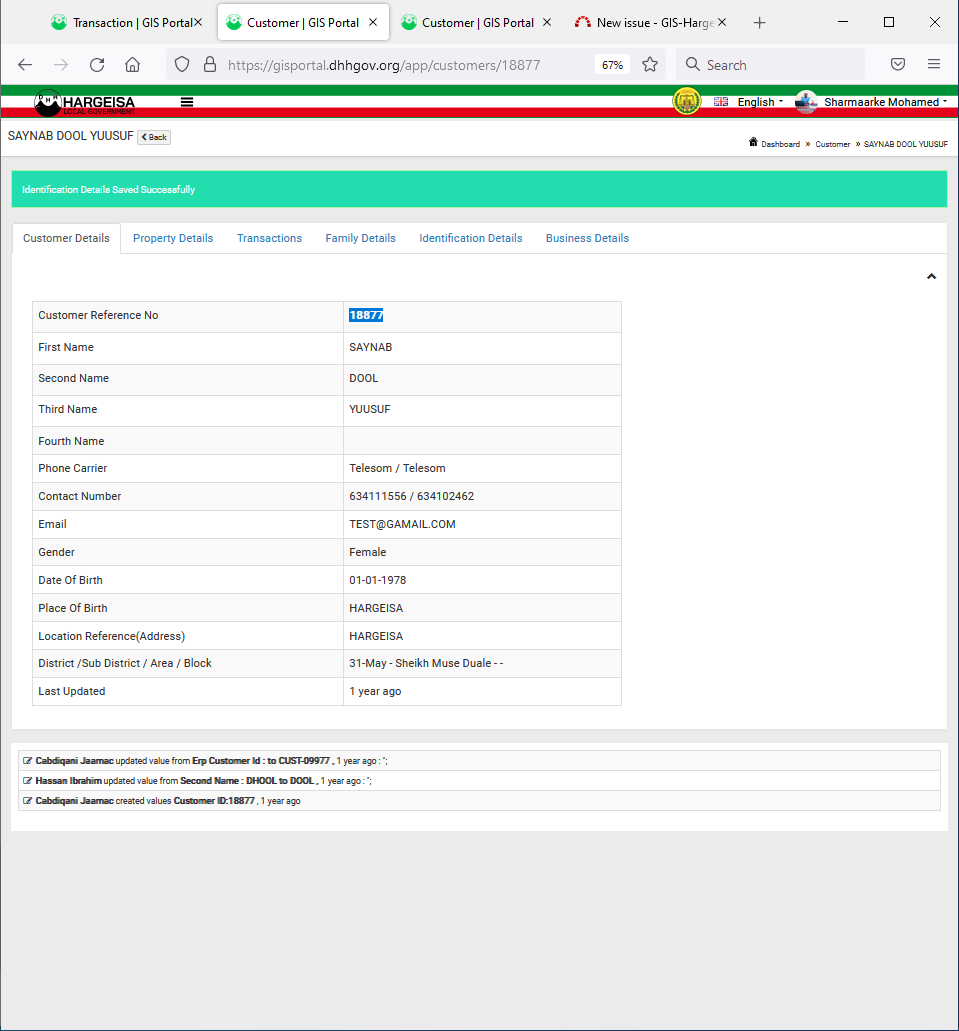The width and height of the screenshot is (959, 1031).
Task: Toggle sidebar with hamburger menu icon
Action: (187, 102)
